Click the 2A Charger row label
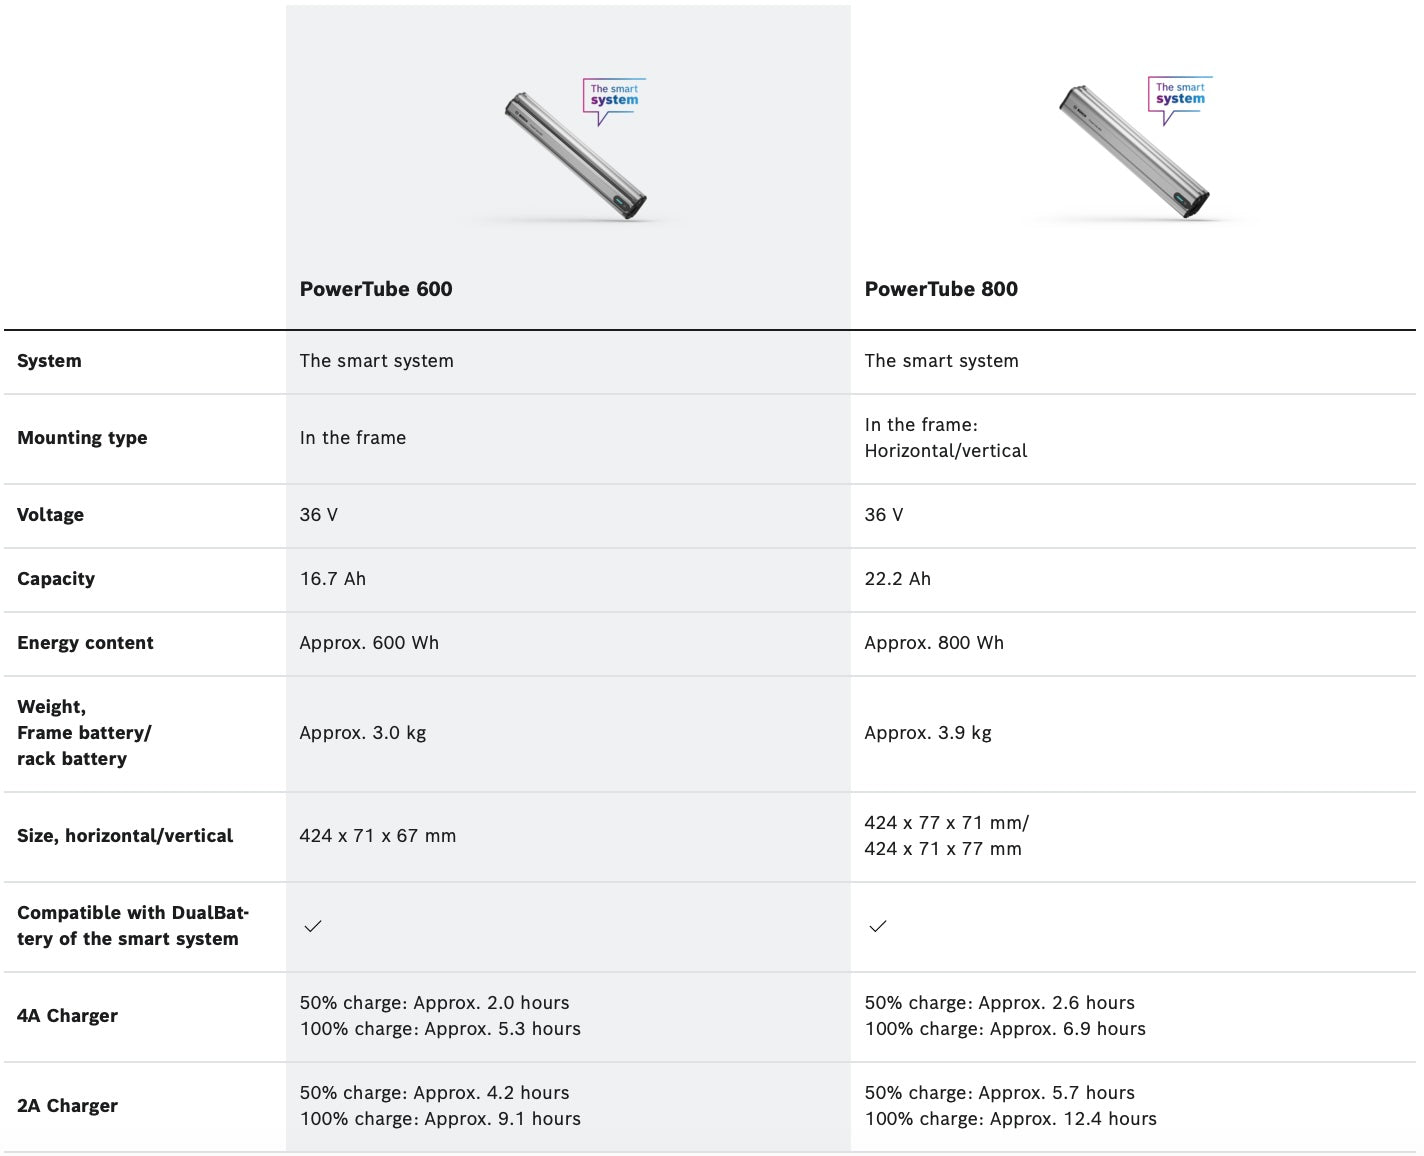Screen dimensions: 1424x1156 (x=67, y=1106)
